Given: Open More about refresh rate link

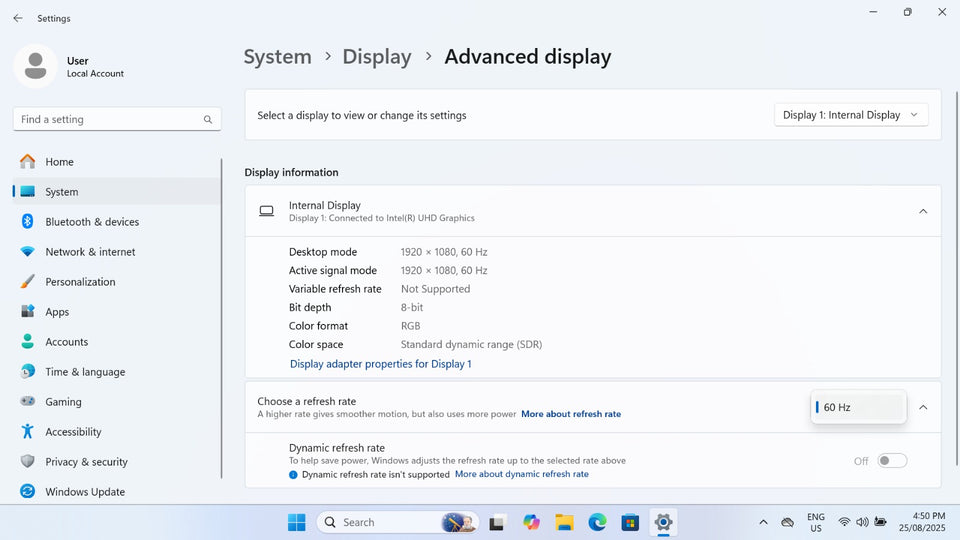Looking at the screenshot, I should point(571,414).
